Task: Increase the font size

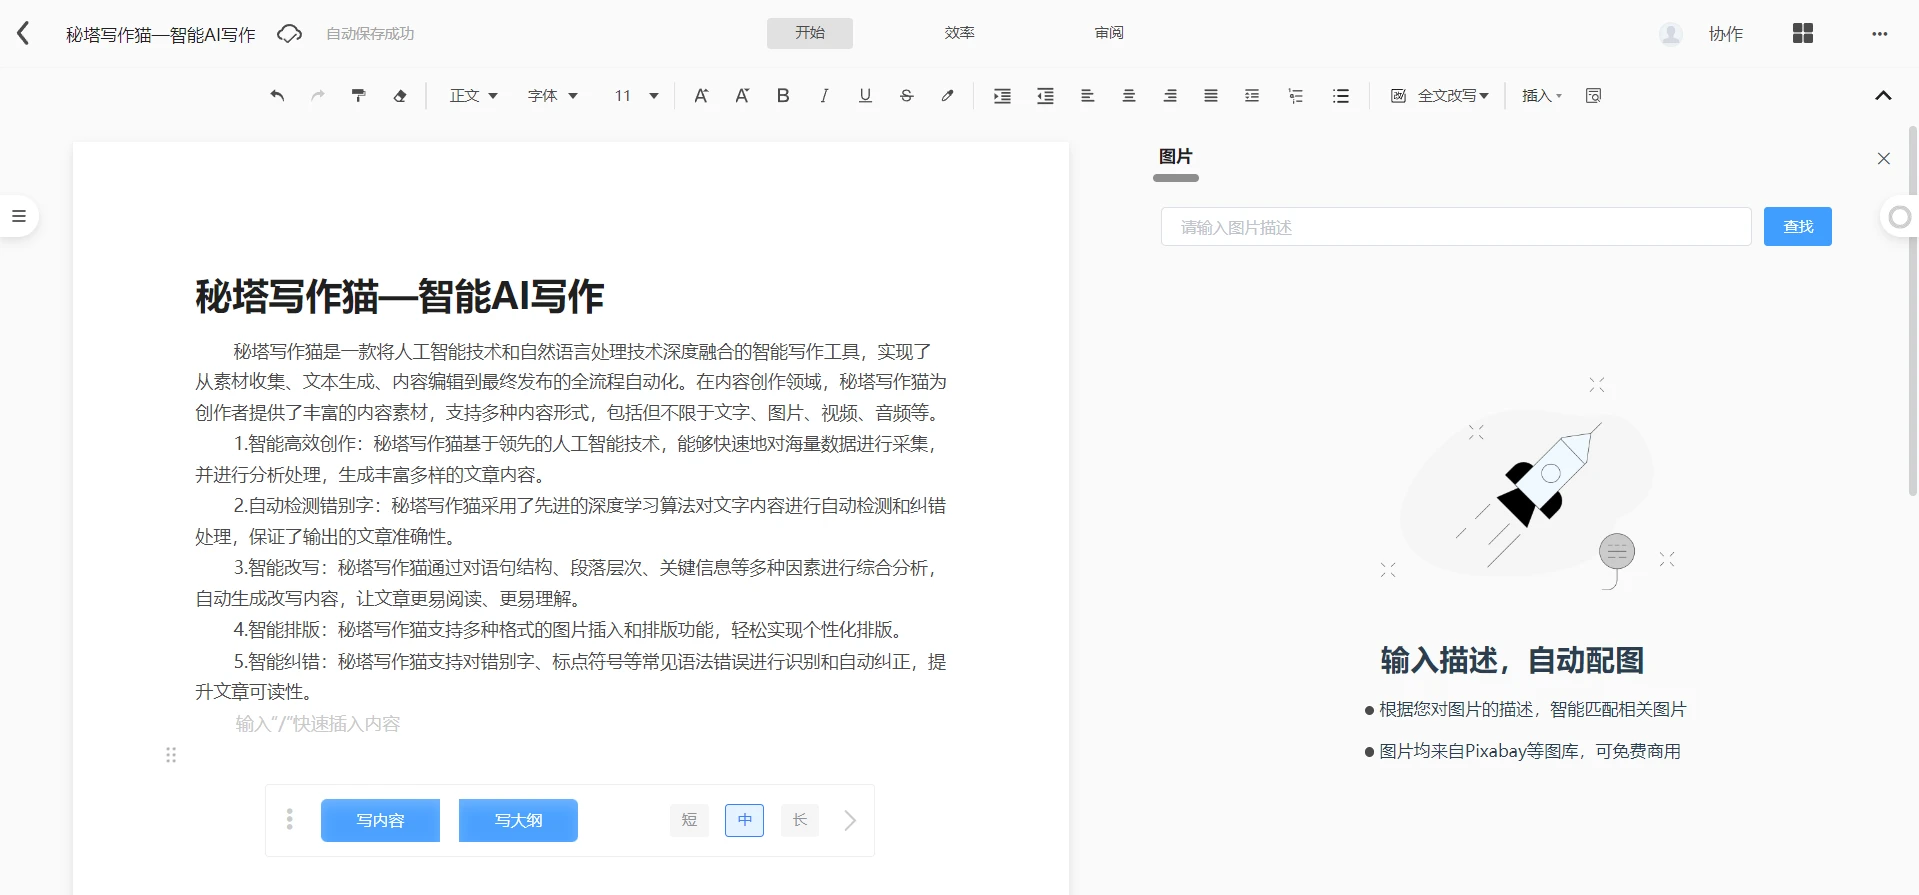Action: tap(701, 96)
